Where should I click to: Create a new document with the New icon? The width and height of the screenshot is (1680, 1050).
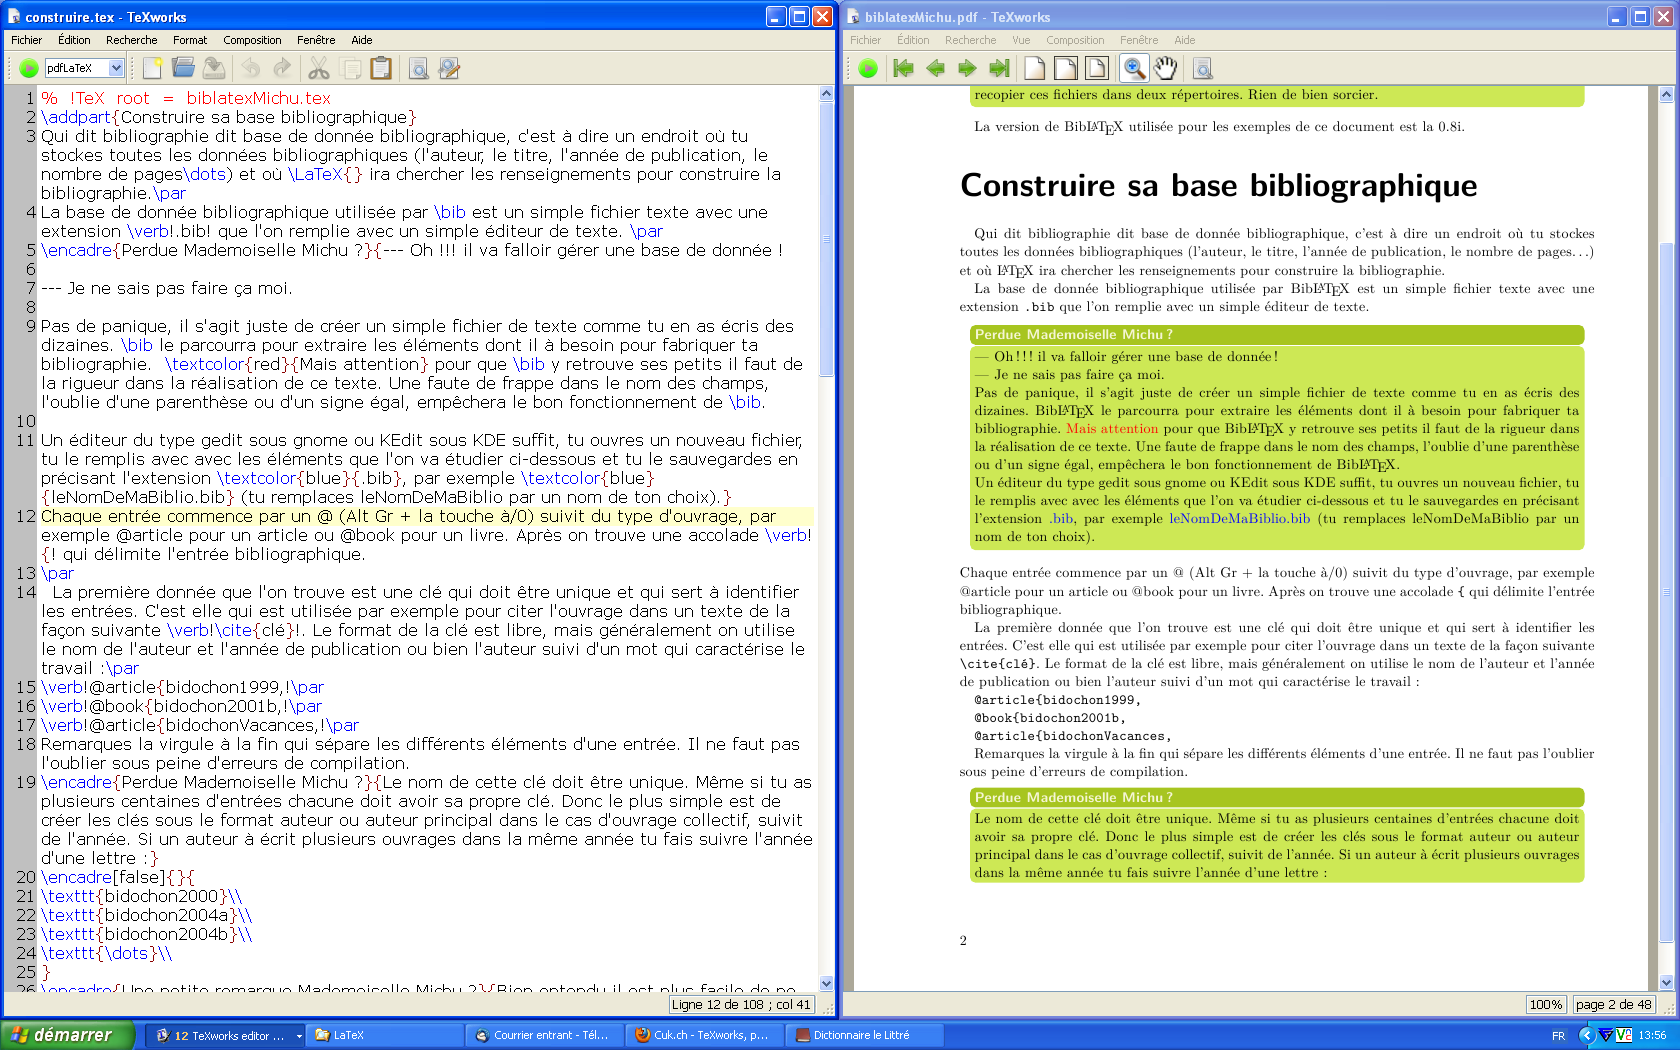(x=152, y=68)
